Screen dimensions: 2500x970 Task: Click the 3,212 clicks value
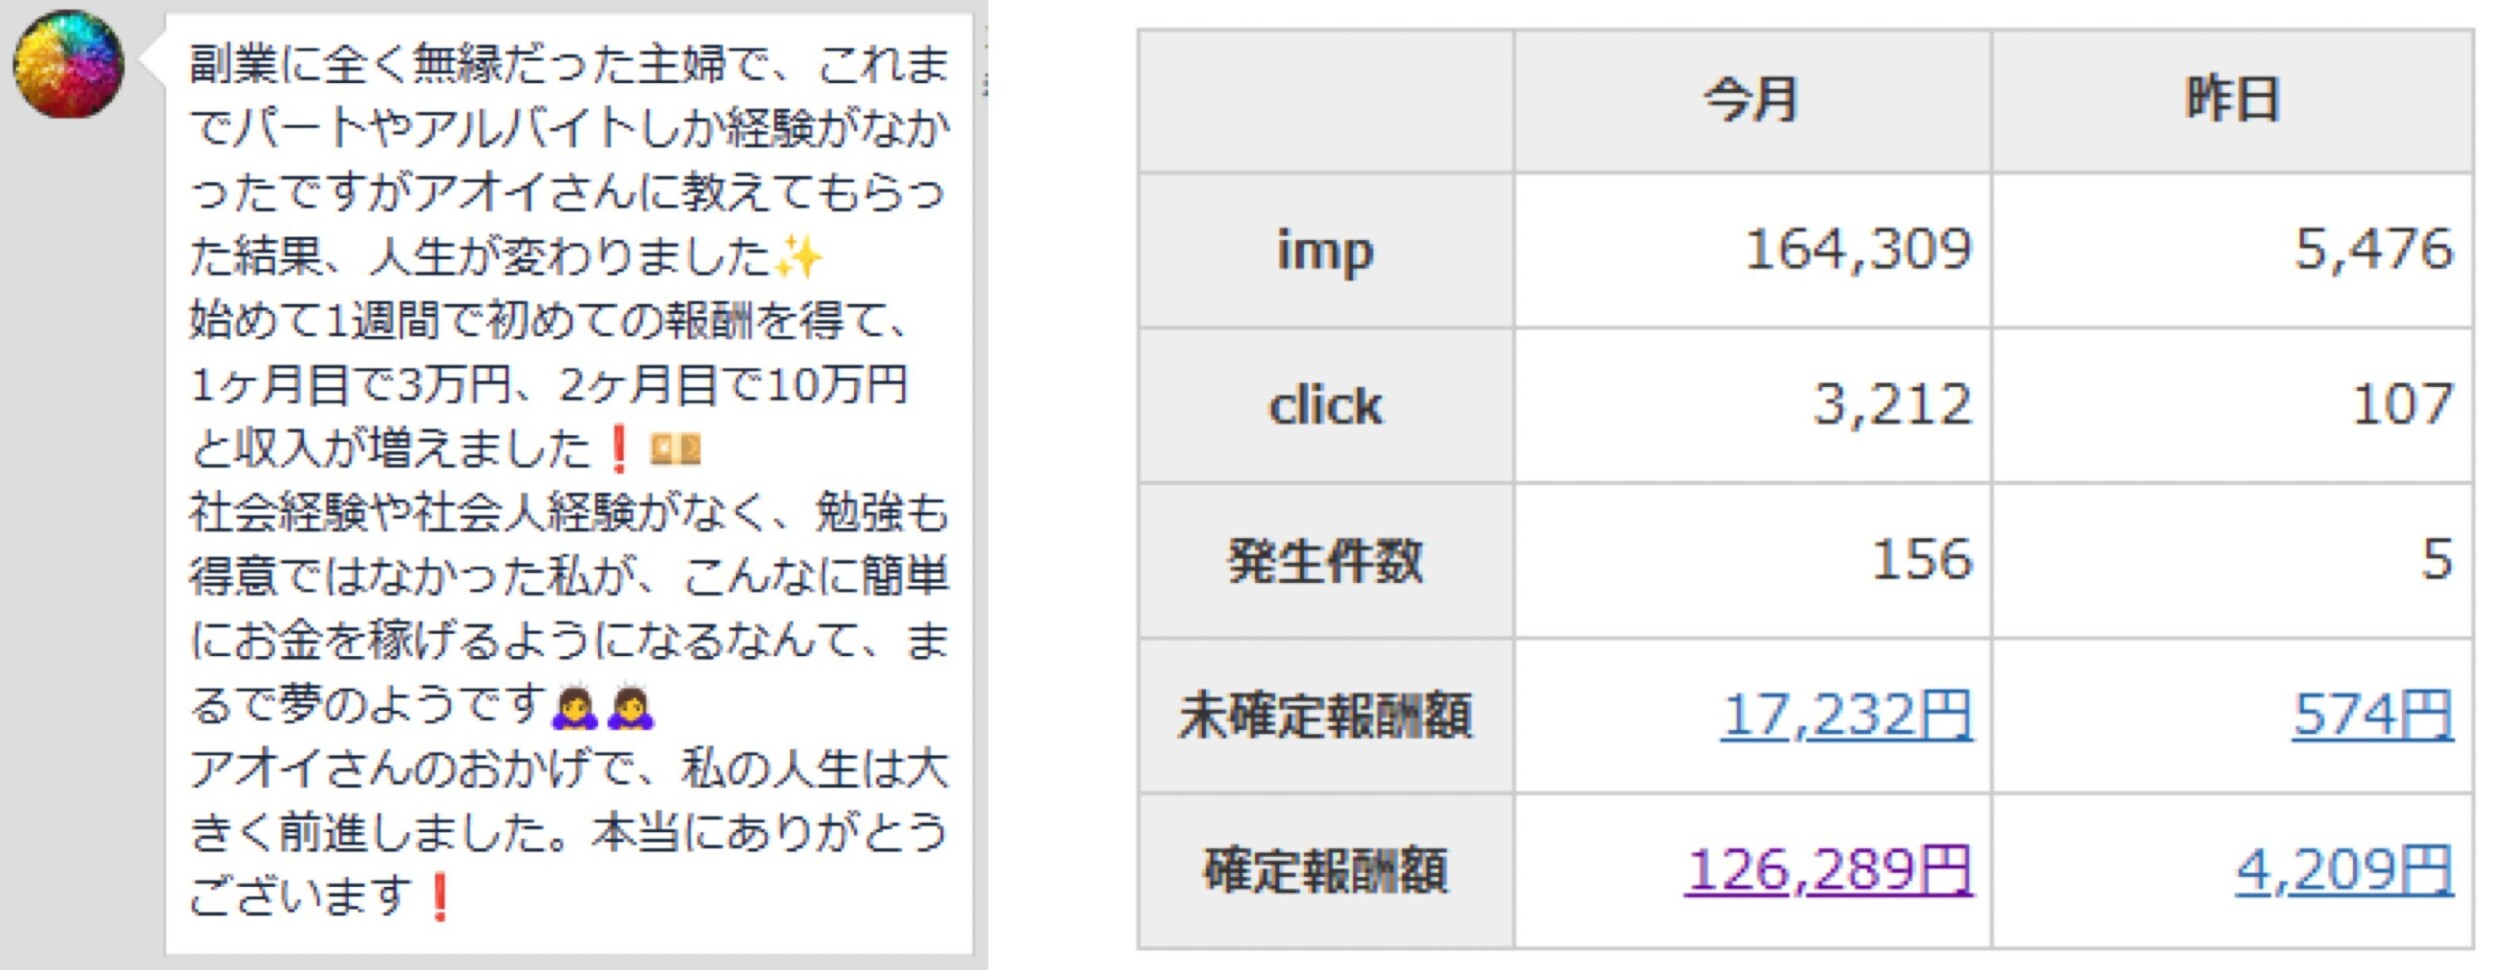coord(1892,405)
